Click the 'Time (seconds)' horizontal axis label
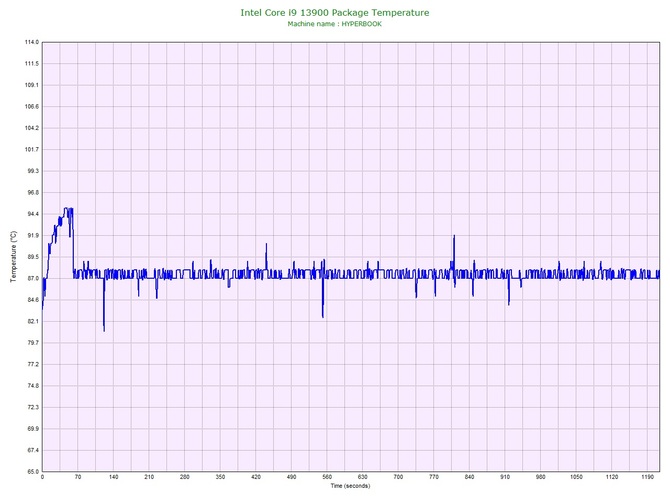 [350, 486]
